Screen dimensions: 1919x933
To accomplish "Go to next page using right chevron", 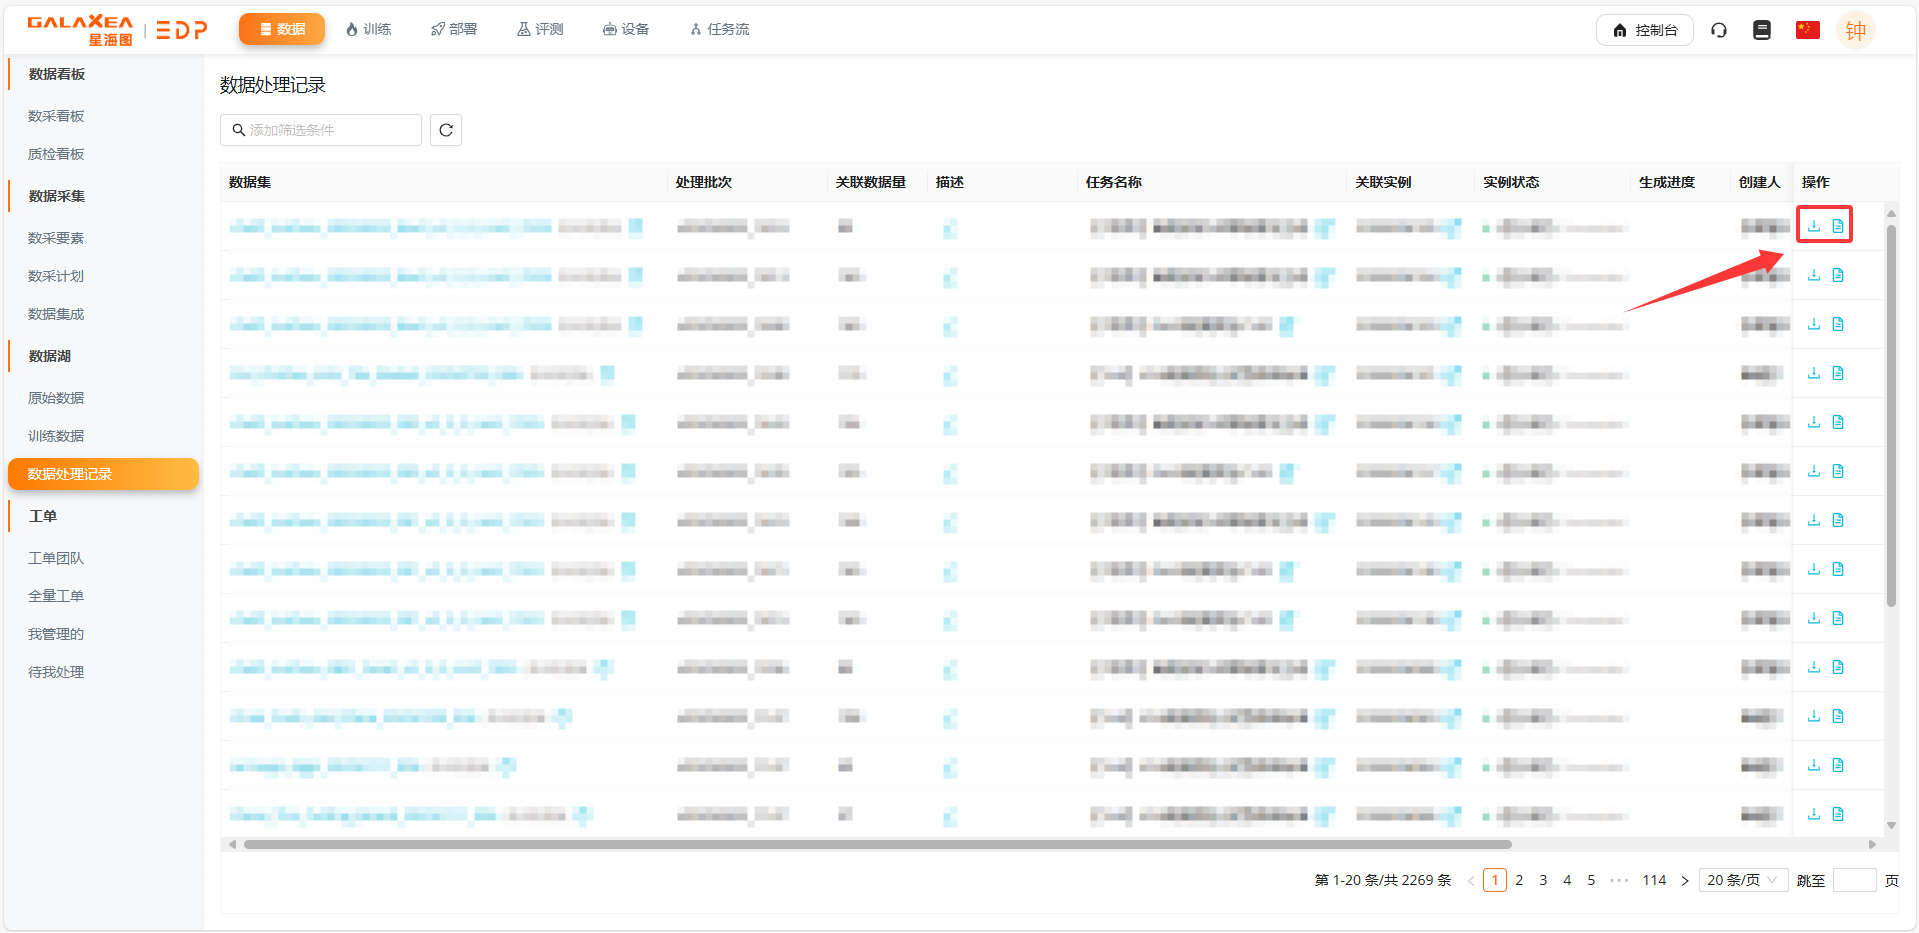I will pyautogui.click(x=1685, y=880).
